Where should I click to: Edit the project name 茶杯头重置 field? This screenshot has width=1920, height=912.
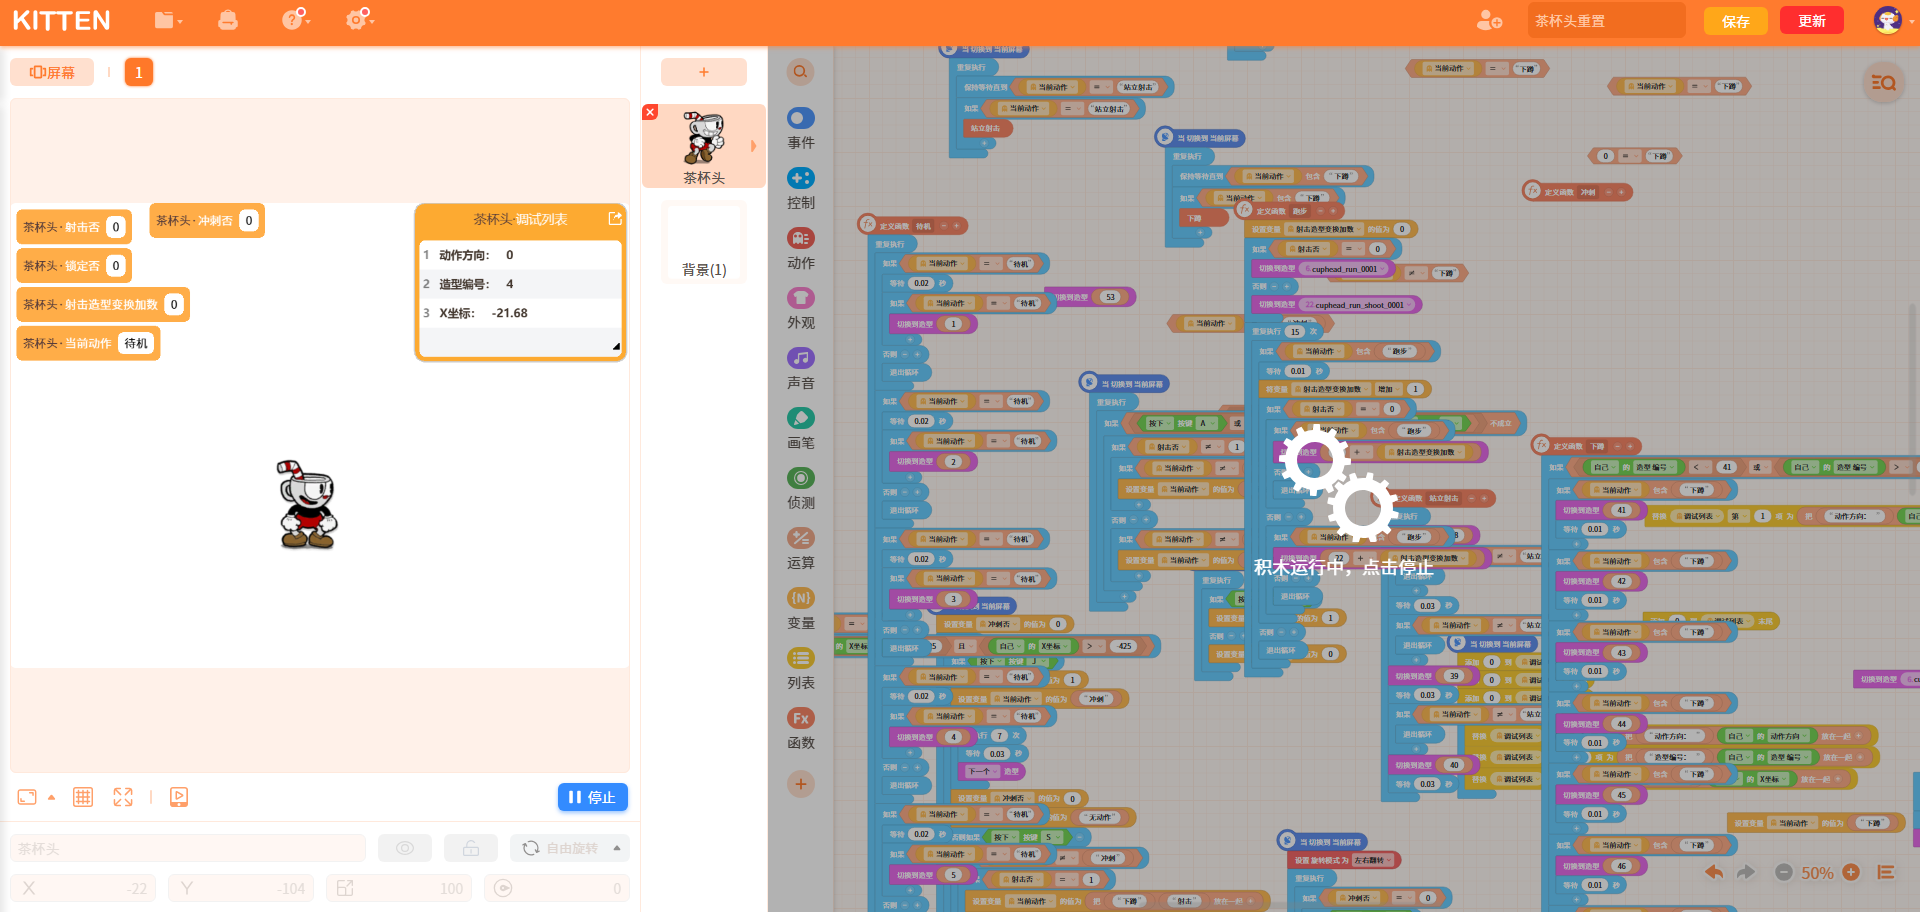click(x=1606, y=21)
